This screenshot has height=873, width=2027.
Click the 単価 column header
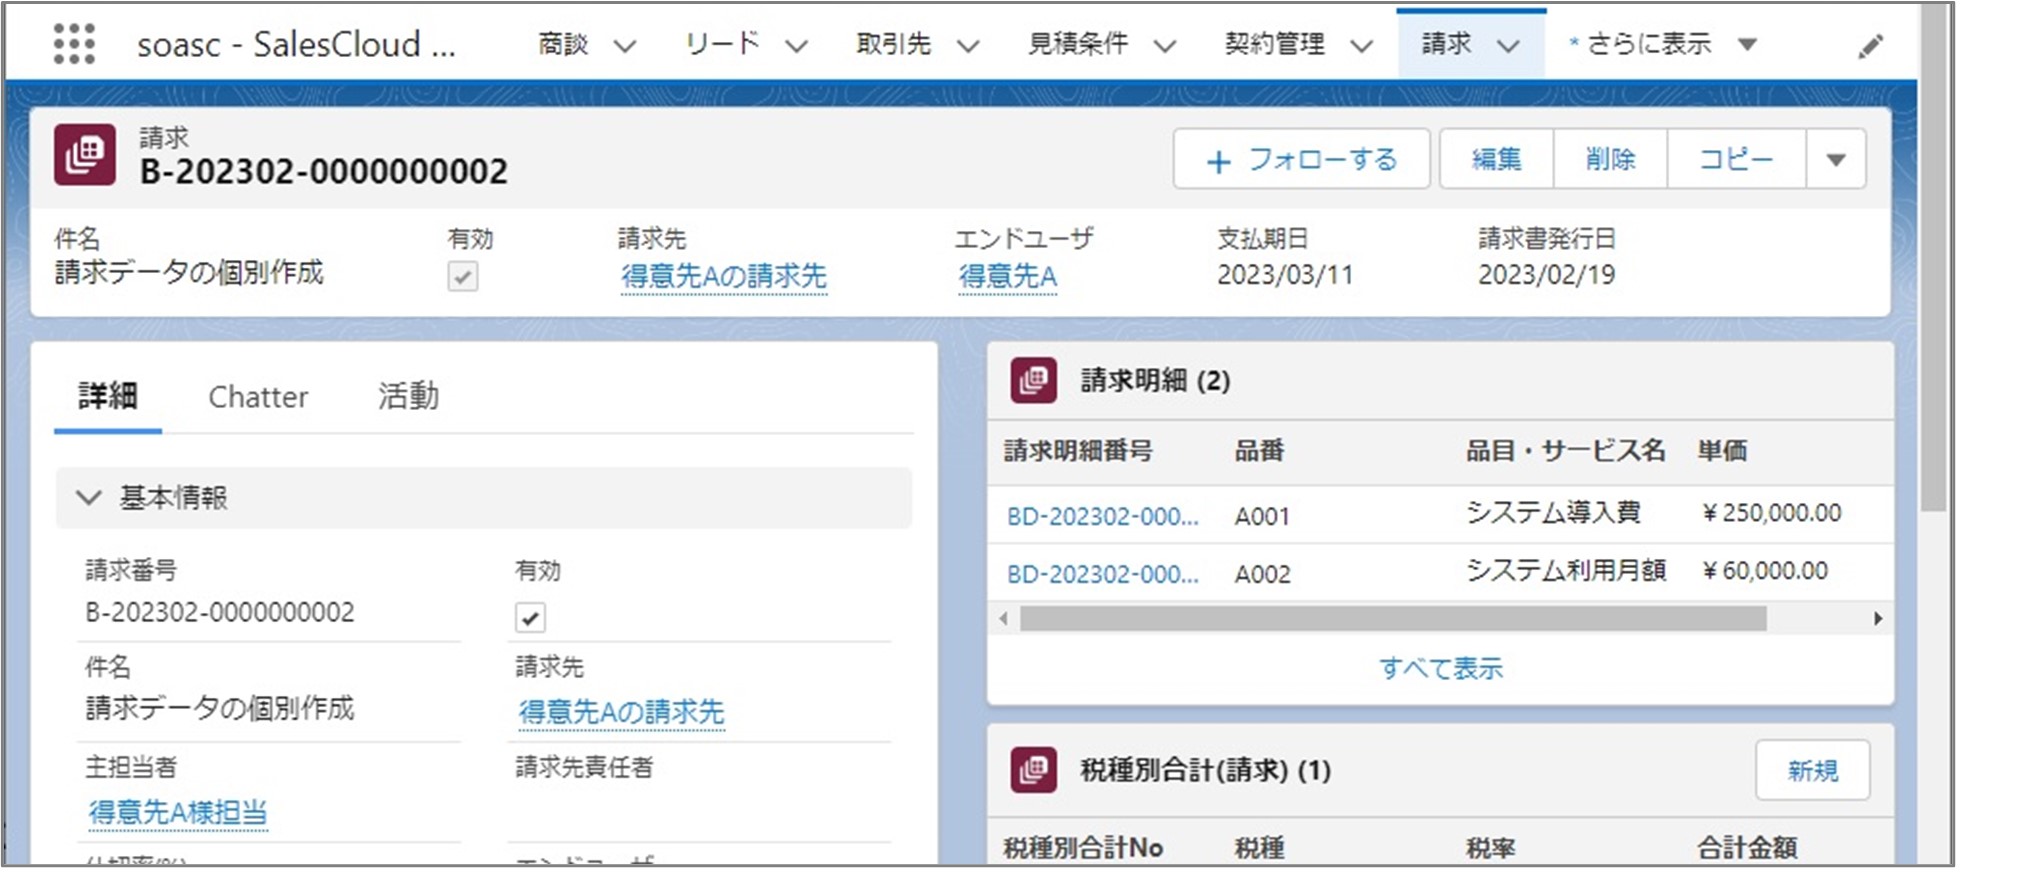(1722, 451)
